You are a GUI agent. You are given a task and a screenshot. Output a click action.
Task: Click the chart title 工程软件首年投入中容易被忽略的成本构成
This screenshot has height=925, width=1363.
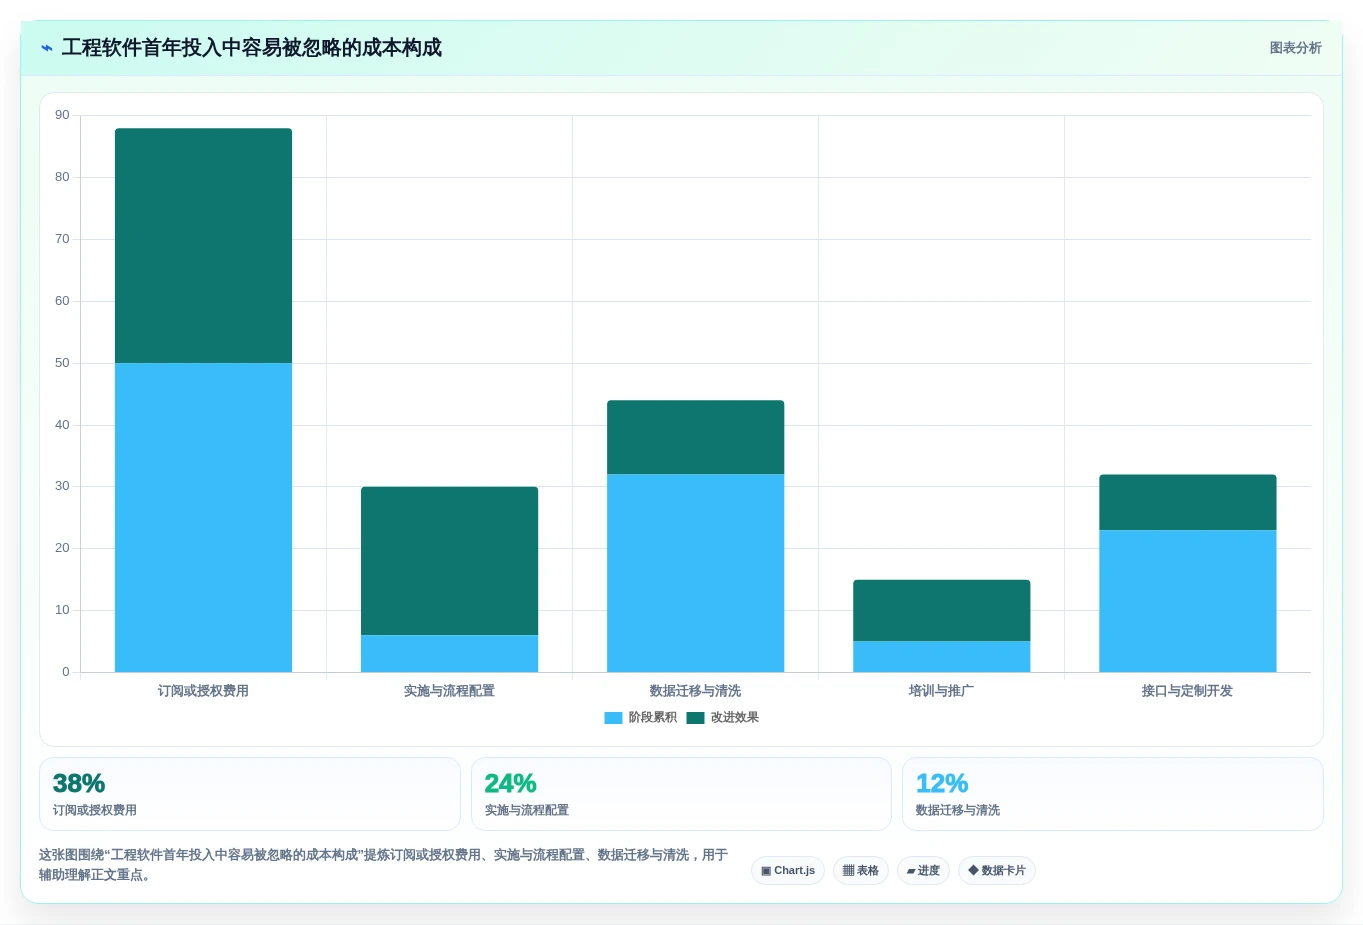pyautogui.click(x=251, y=48)
